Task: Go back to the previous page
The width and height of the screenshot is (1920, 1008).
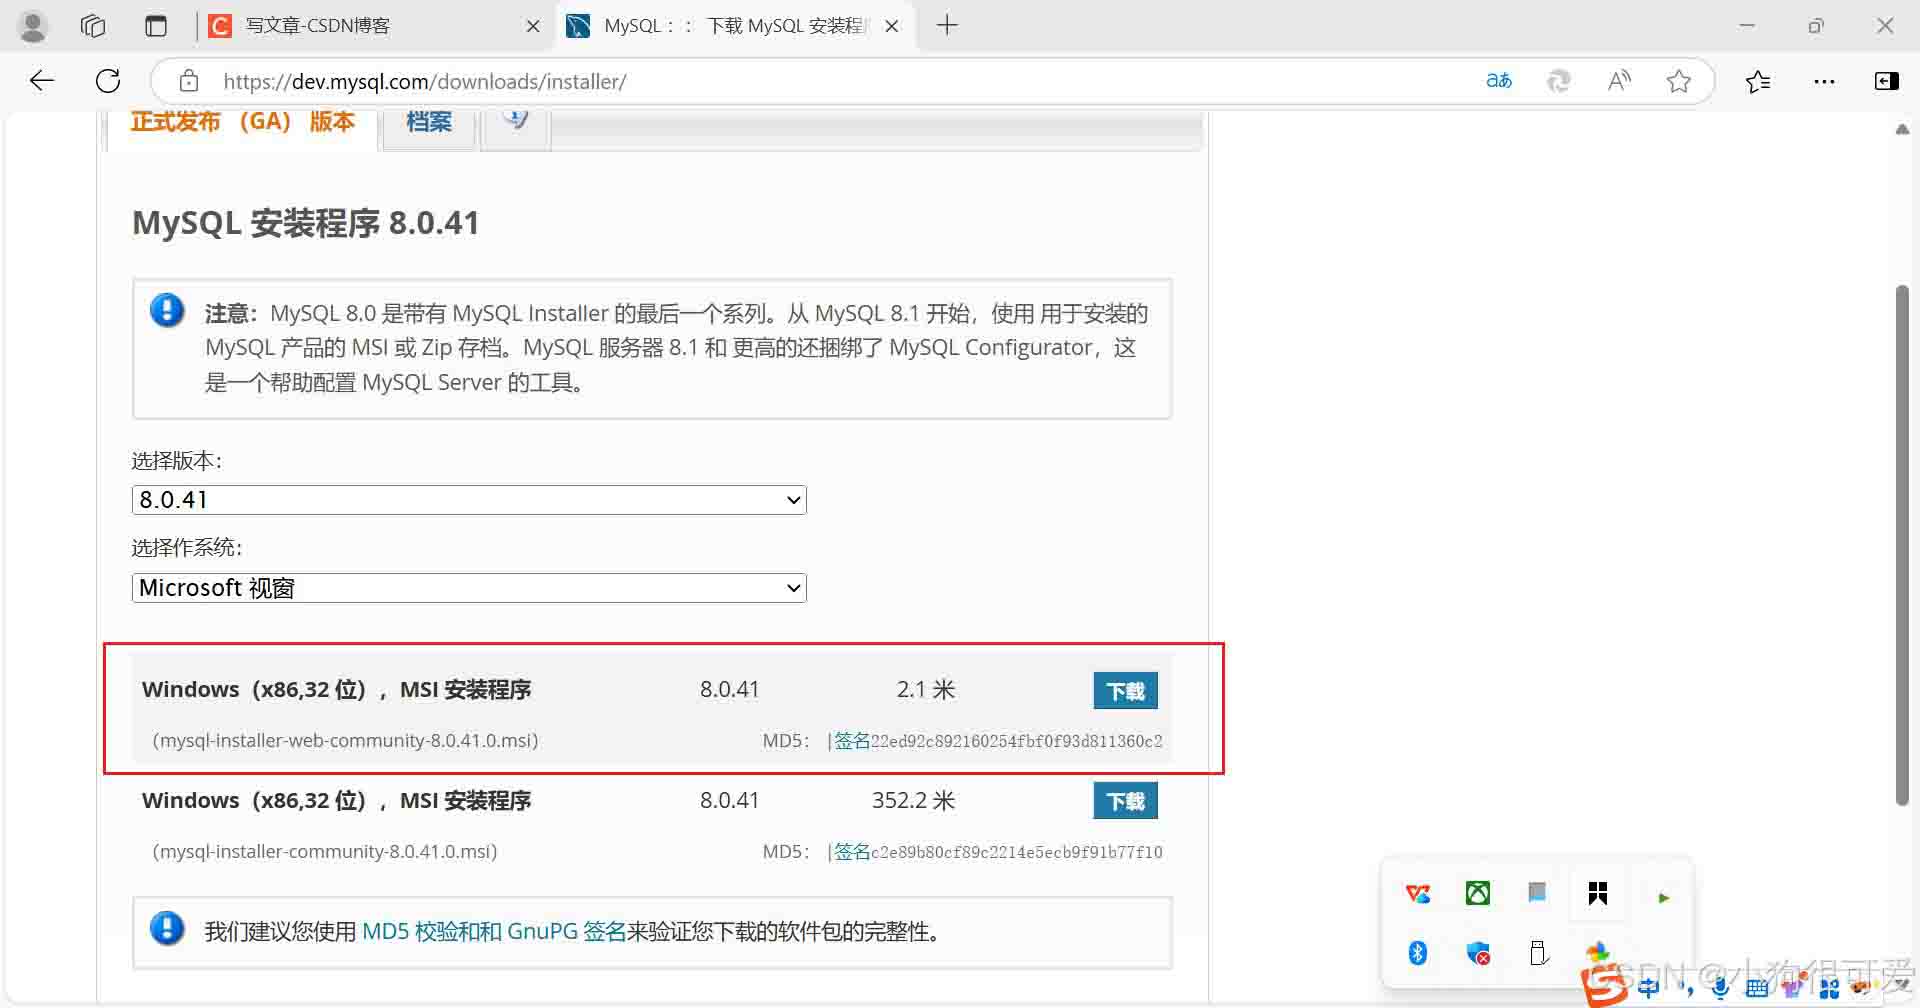Action: click(x=41, y=81)
